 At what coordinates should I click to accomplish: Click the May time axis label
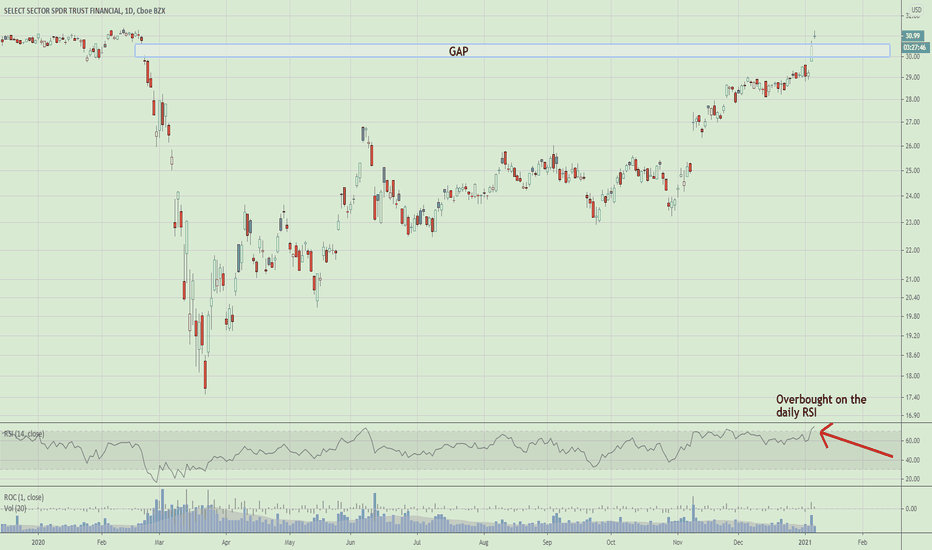point(290,542)
